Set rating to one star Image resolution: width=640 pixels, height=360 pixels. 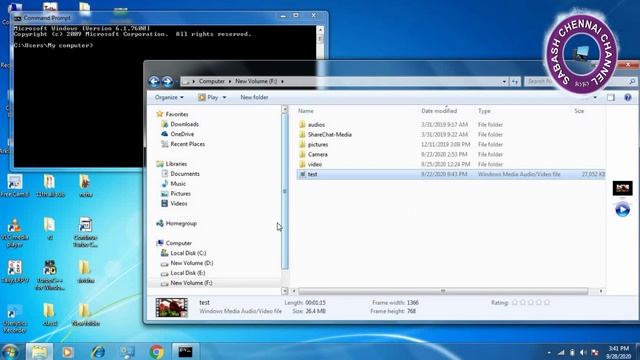[x=515, y=302]
